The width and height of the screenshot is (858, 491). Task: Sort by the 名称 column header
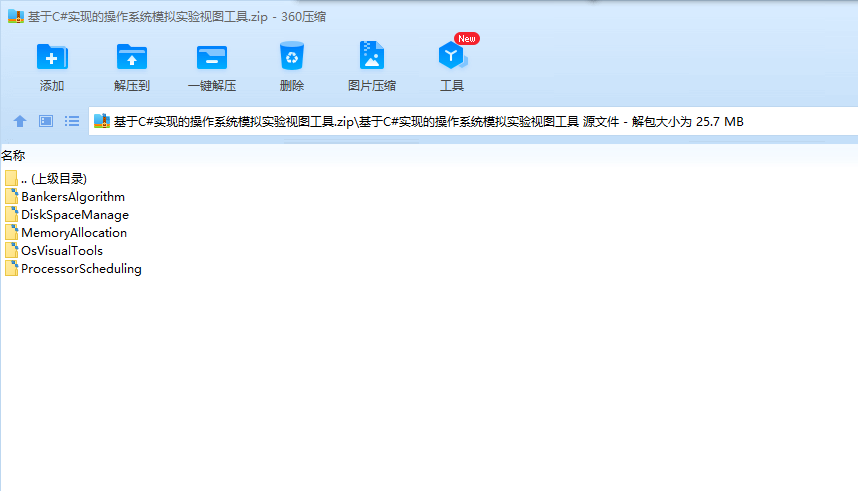(x=13, y=155)
